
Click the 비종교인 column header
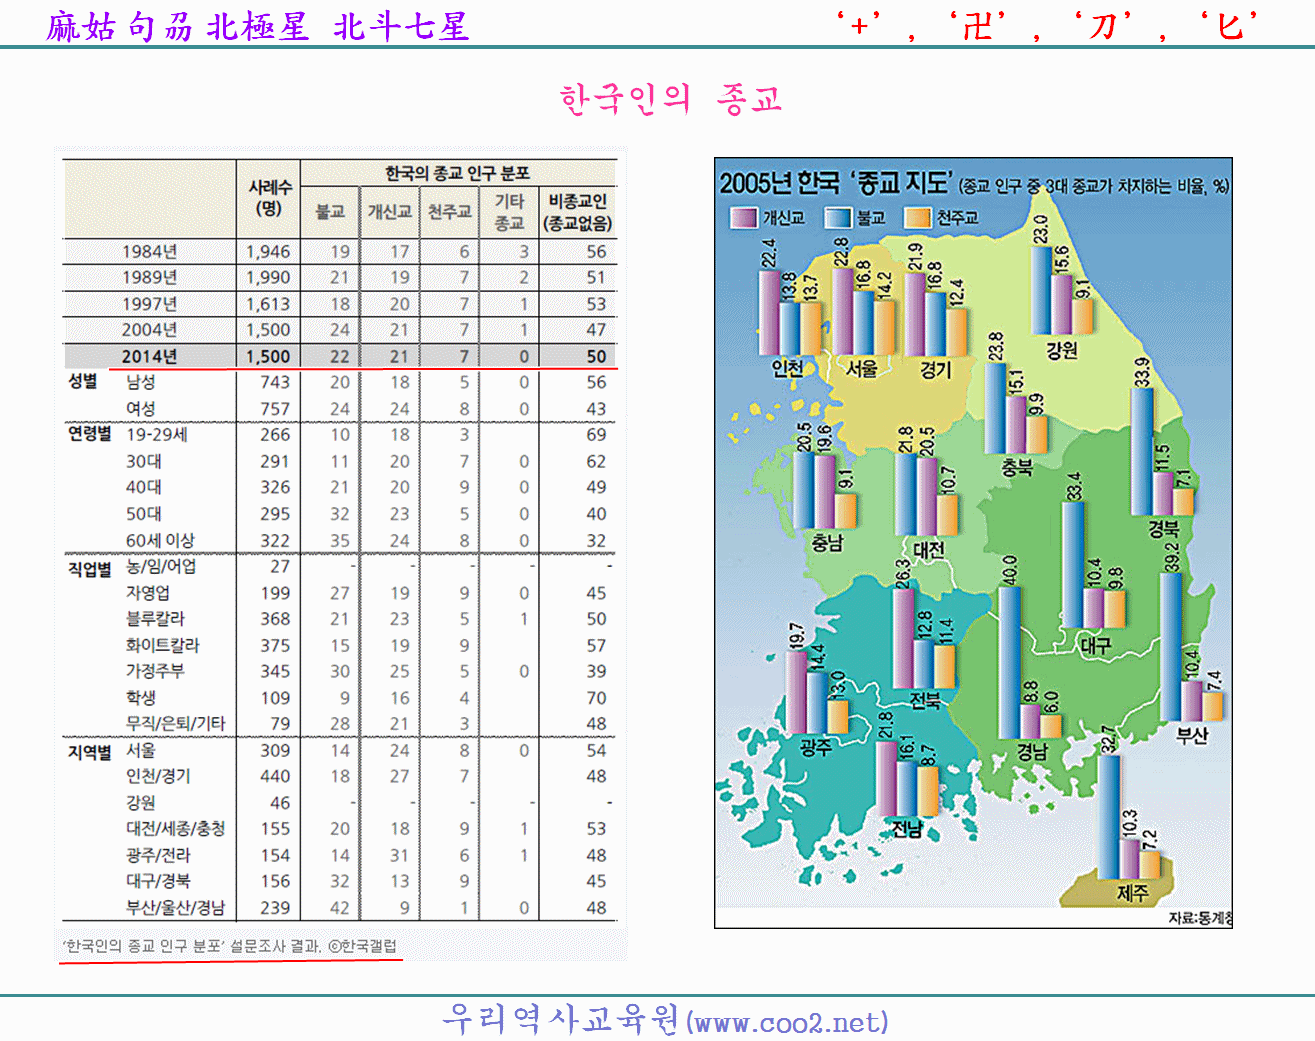tap(577, 212)
